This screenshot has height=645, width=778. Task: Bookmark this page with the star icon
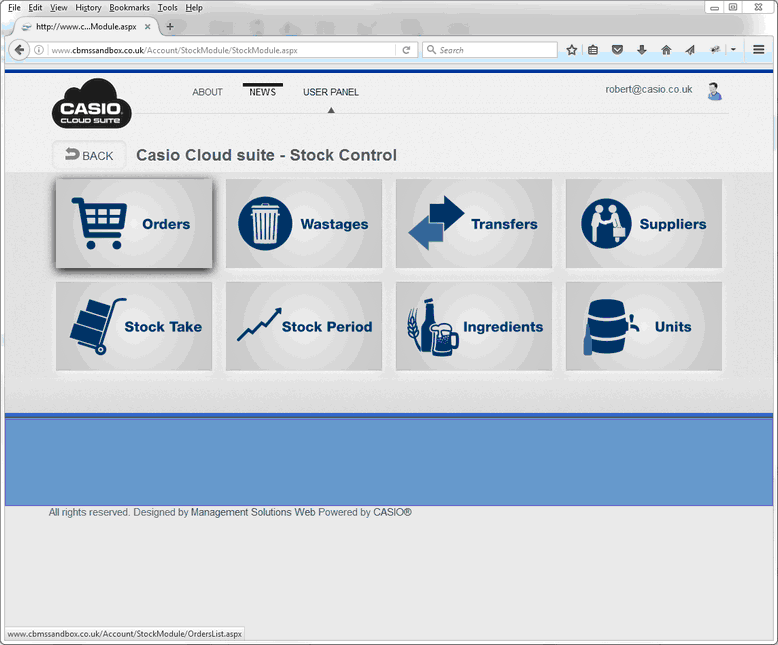pos(572,50)
